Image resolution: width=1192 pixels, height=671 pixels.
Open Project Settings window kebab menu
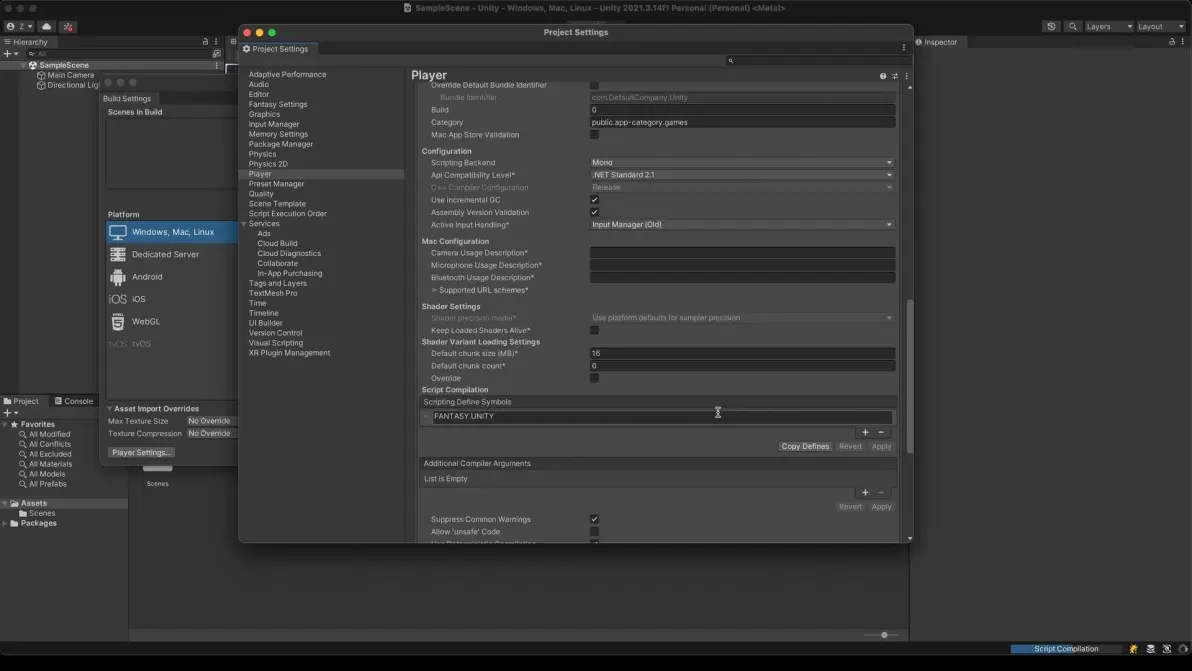[904, 48]
